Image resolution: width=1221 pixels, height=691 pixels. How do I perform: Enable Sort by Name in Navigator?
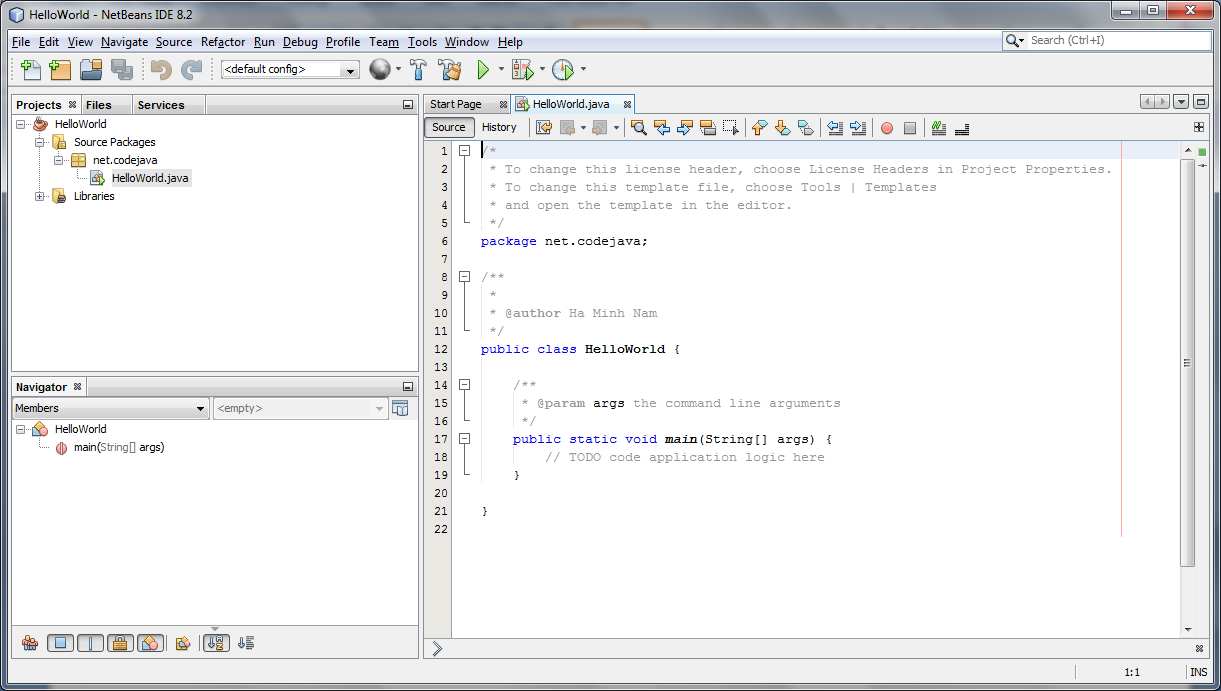pos(216,642)
